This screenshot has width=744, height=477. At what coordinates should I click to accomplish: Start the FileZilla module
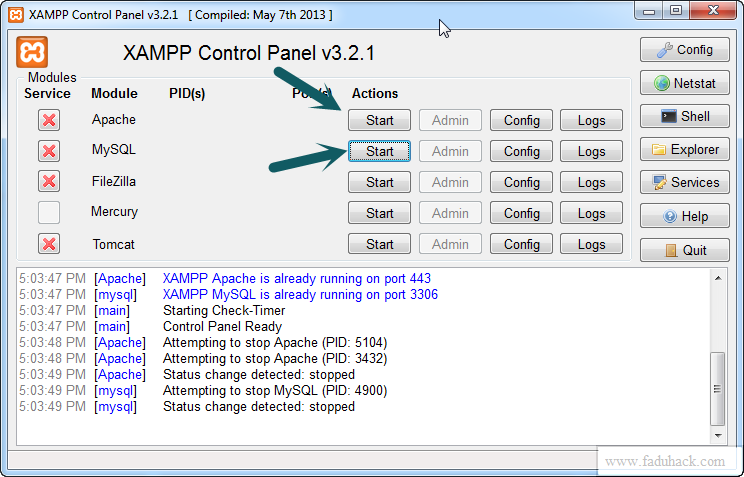pyautogui.click(x=379, y=182)
